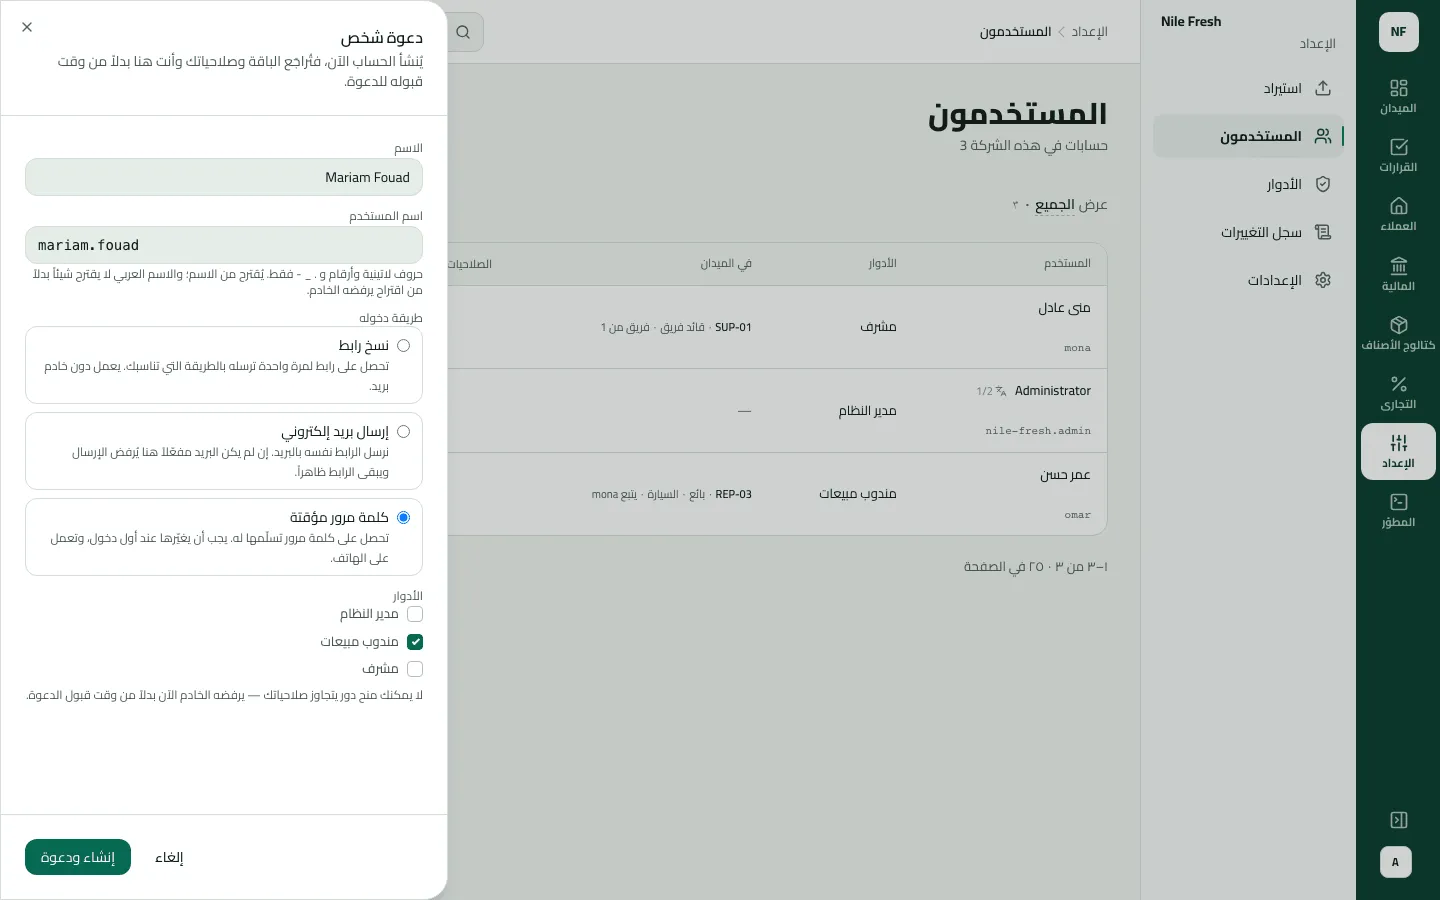Click إنشاء ودعوة button
The image size is (1440, 900).
click(78, 857)
